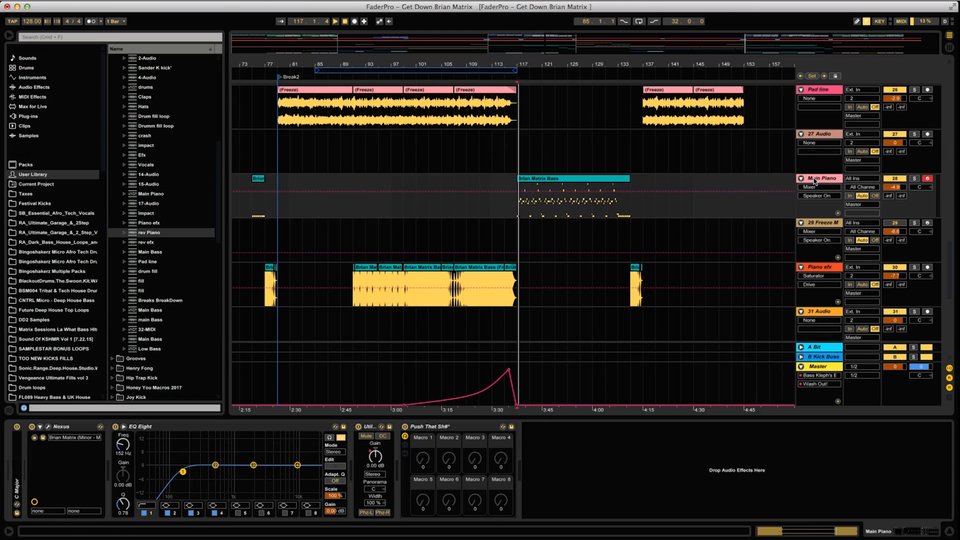Set Pad line monitor to Auto
The width and height of the screenshot is (960, 540).
coord(862,107)
